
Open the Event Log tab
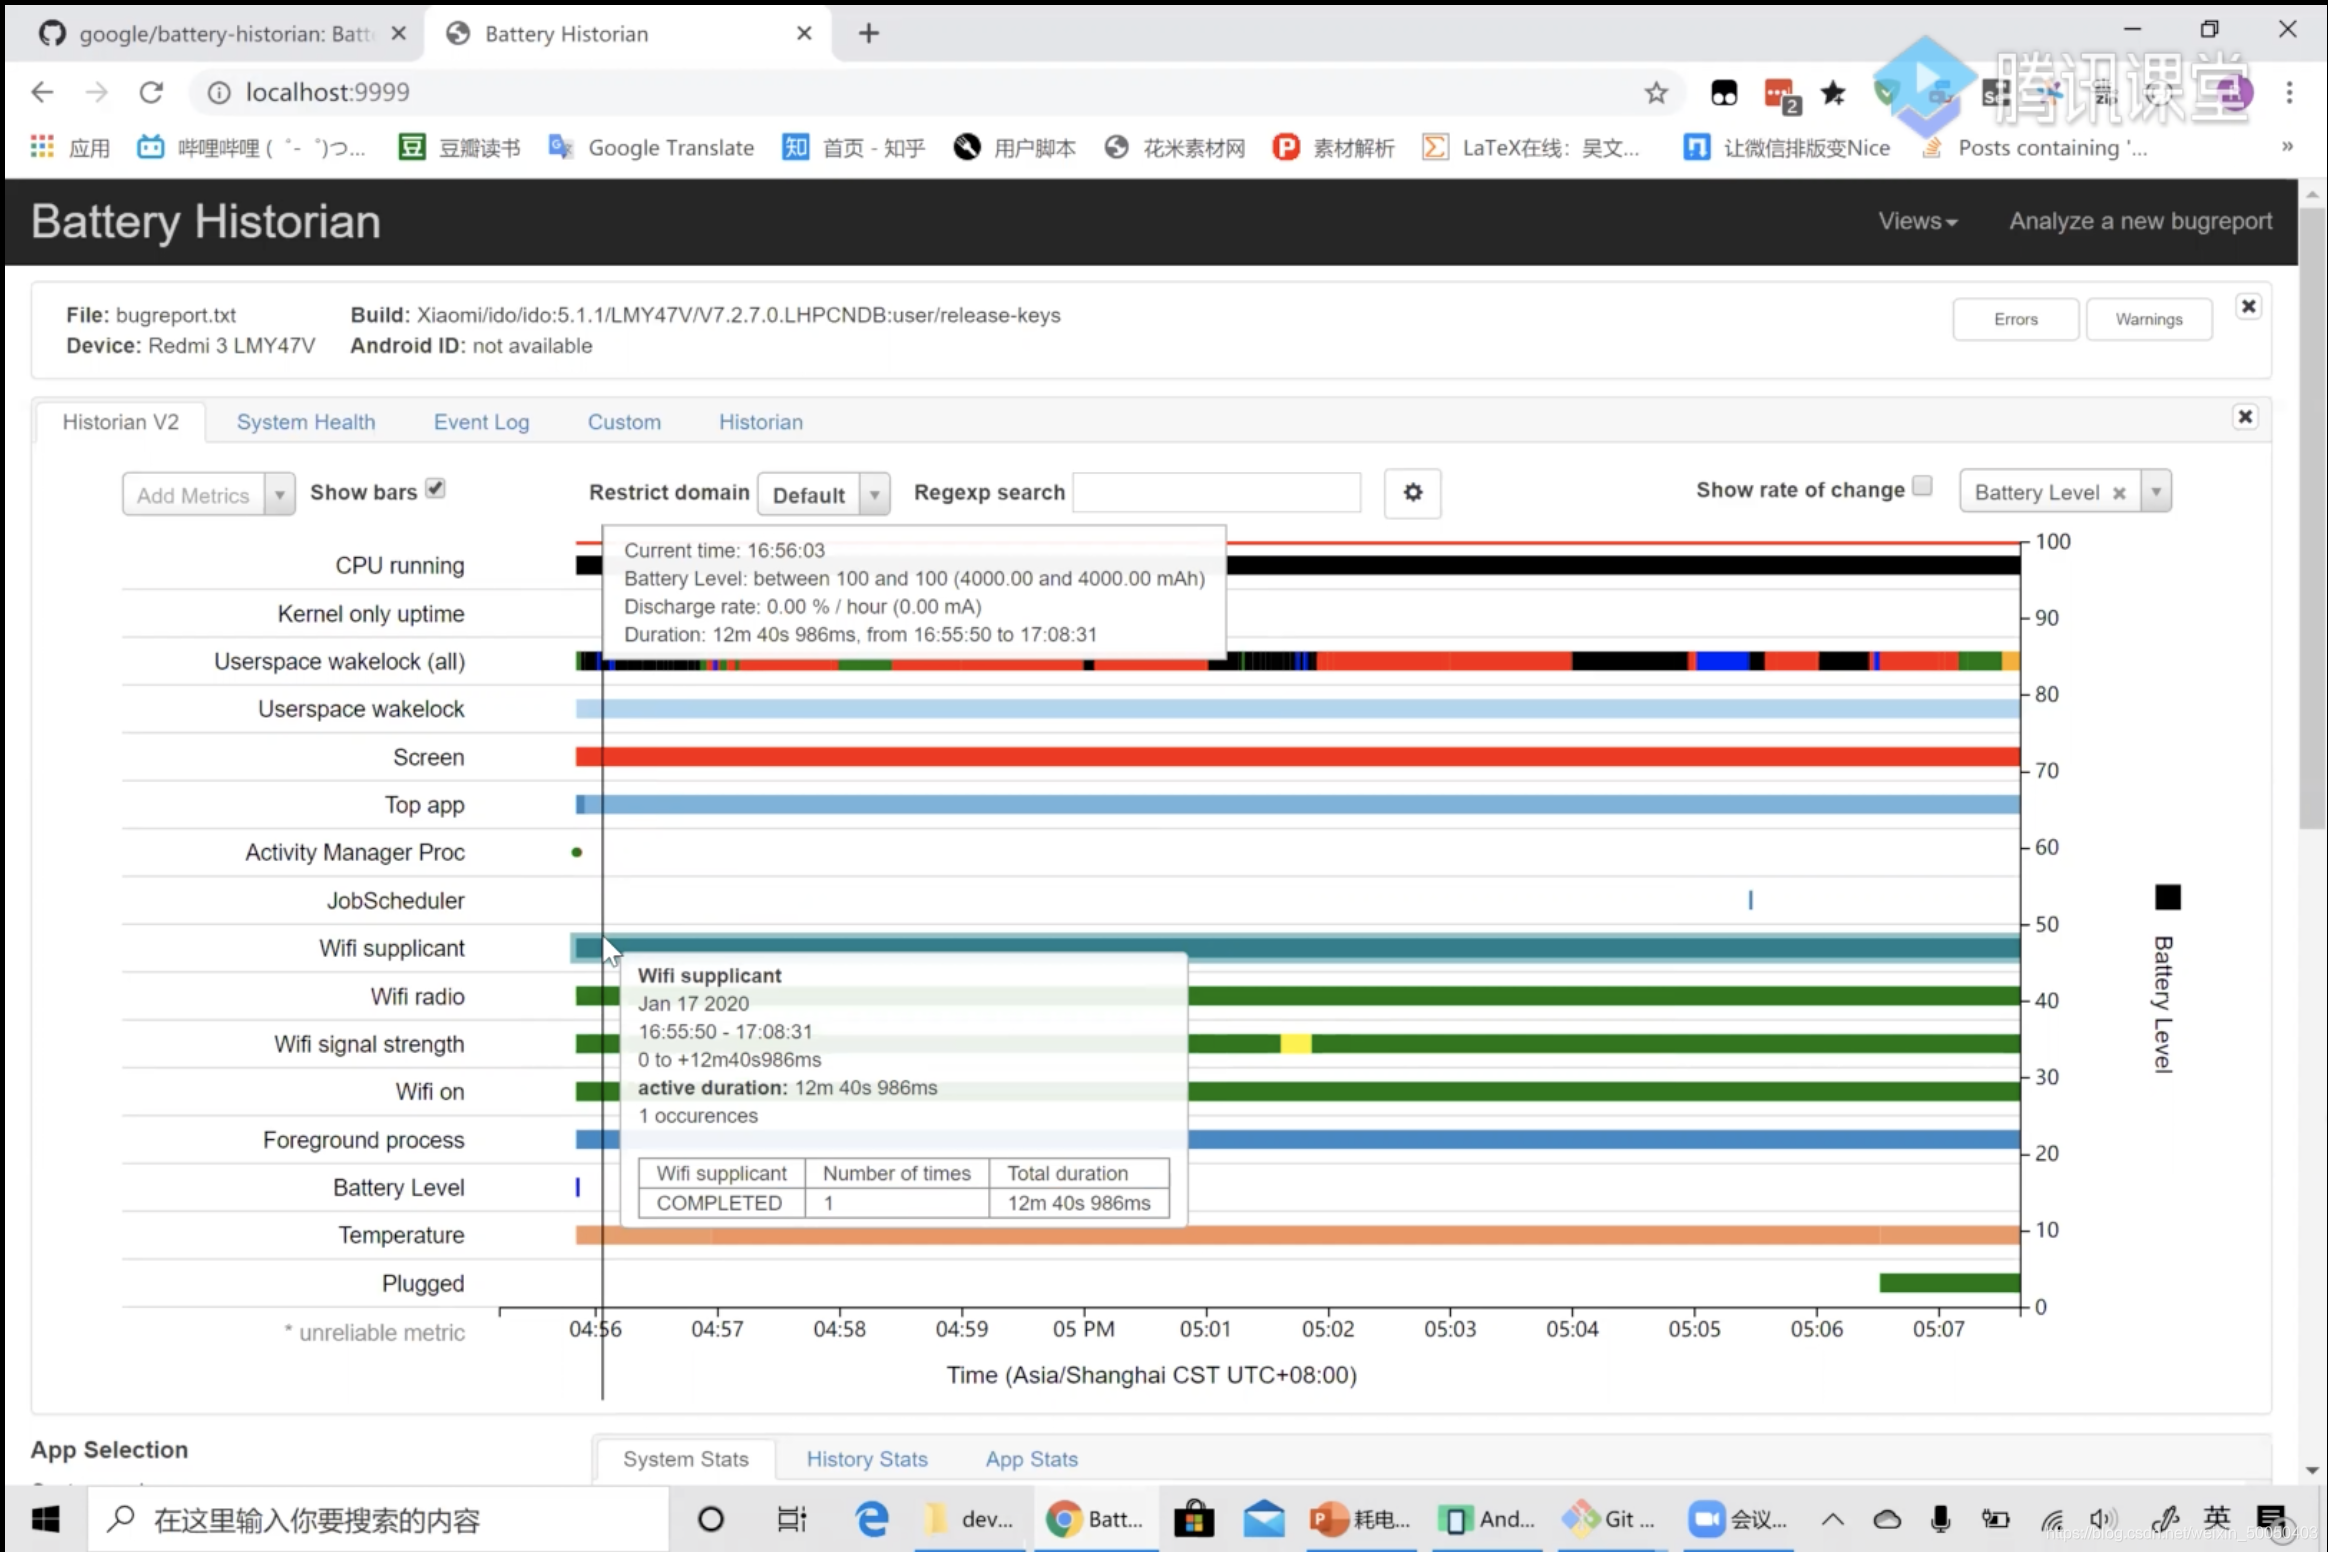(481, 422)
